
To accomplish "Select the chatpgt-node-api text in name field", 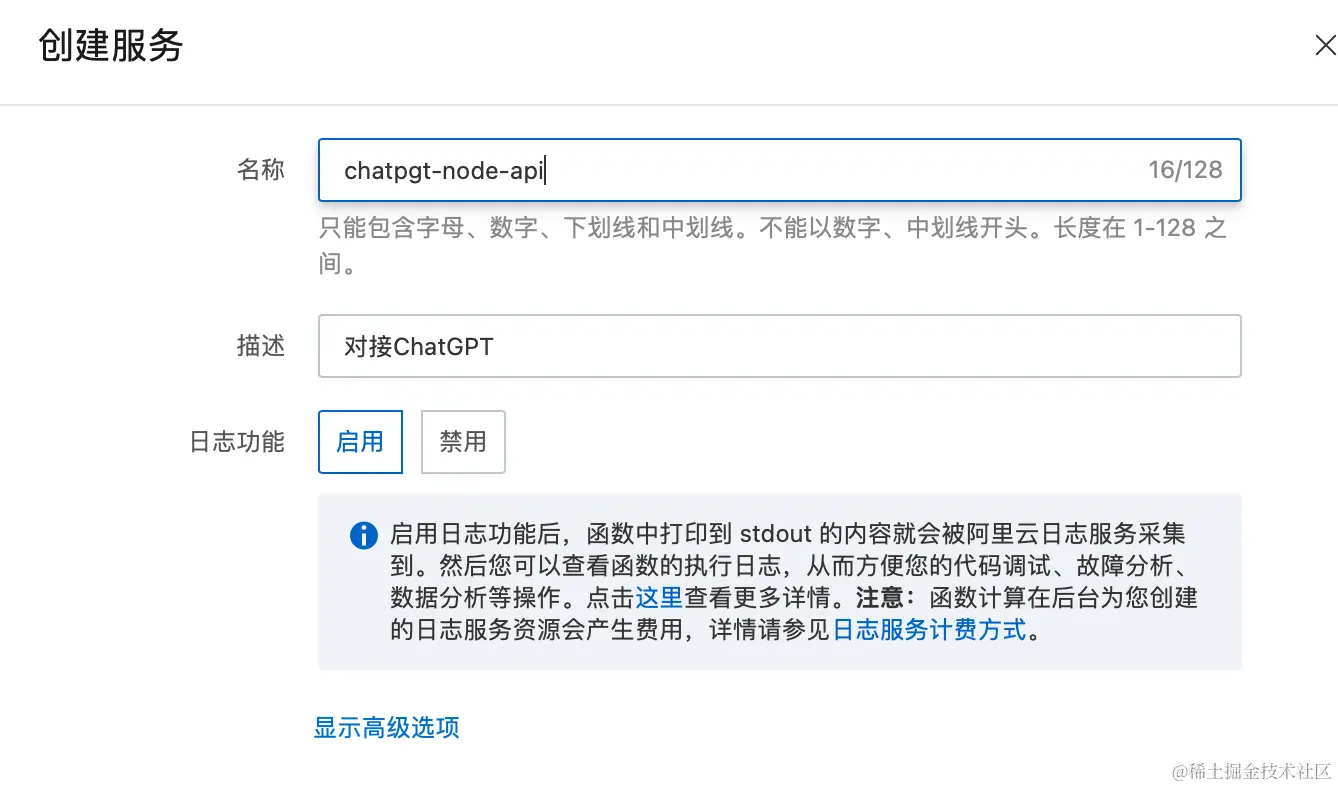I will pos(443,170).
